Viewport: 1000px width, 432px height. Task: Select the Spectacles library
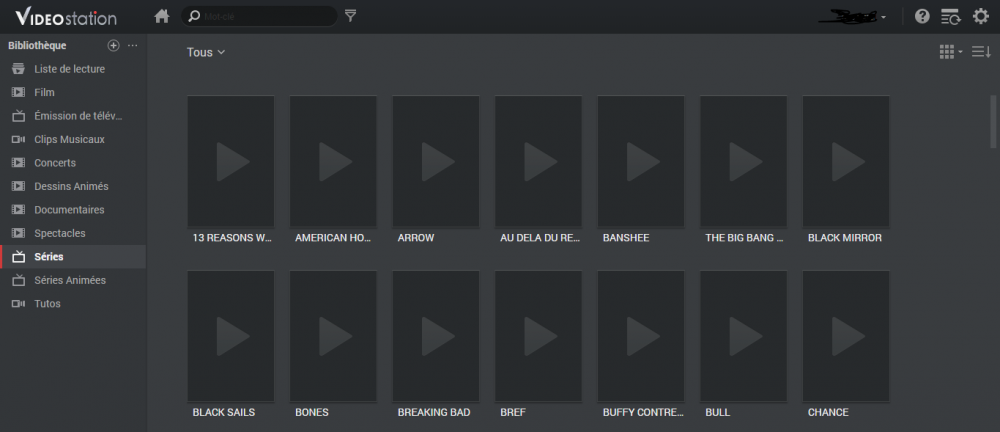(x=73, y=234)
